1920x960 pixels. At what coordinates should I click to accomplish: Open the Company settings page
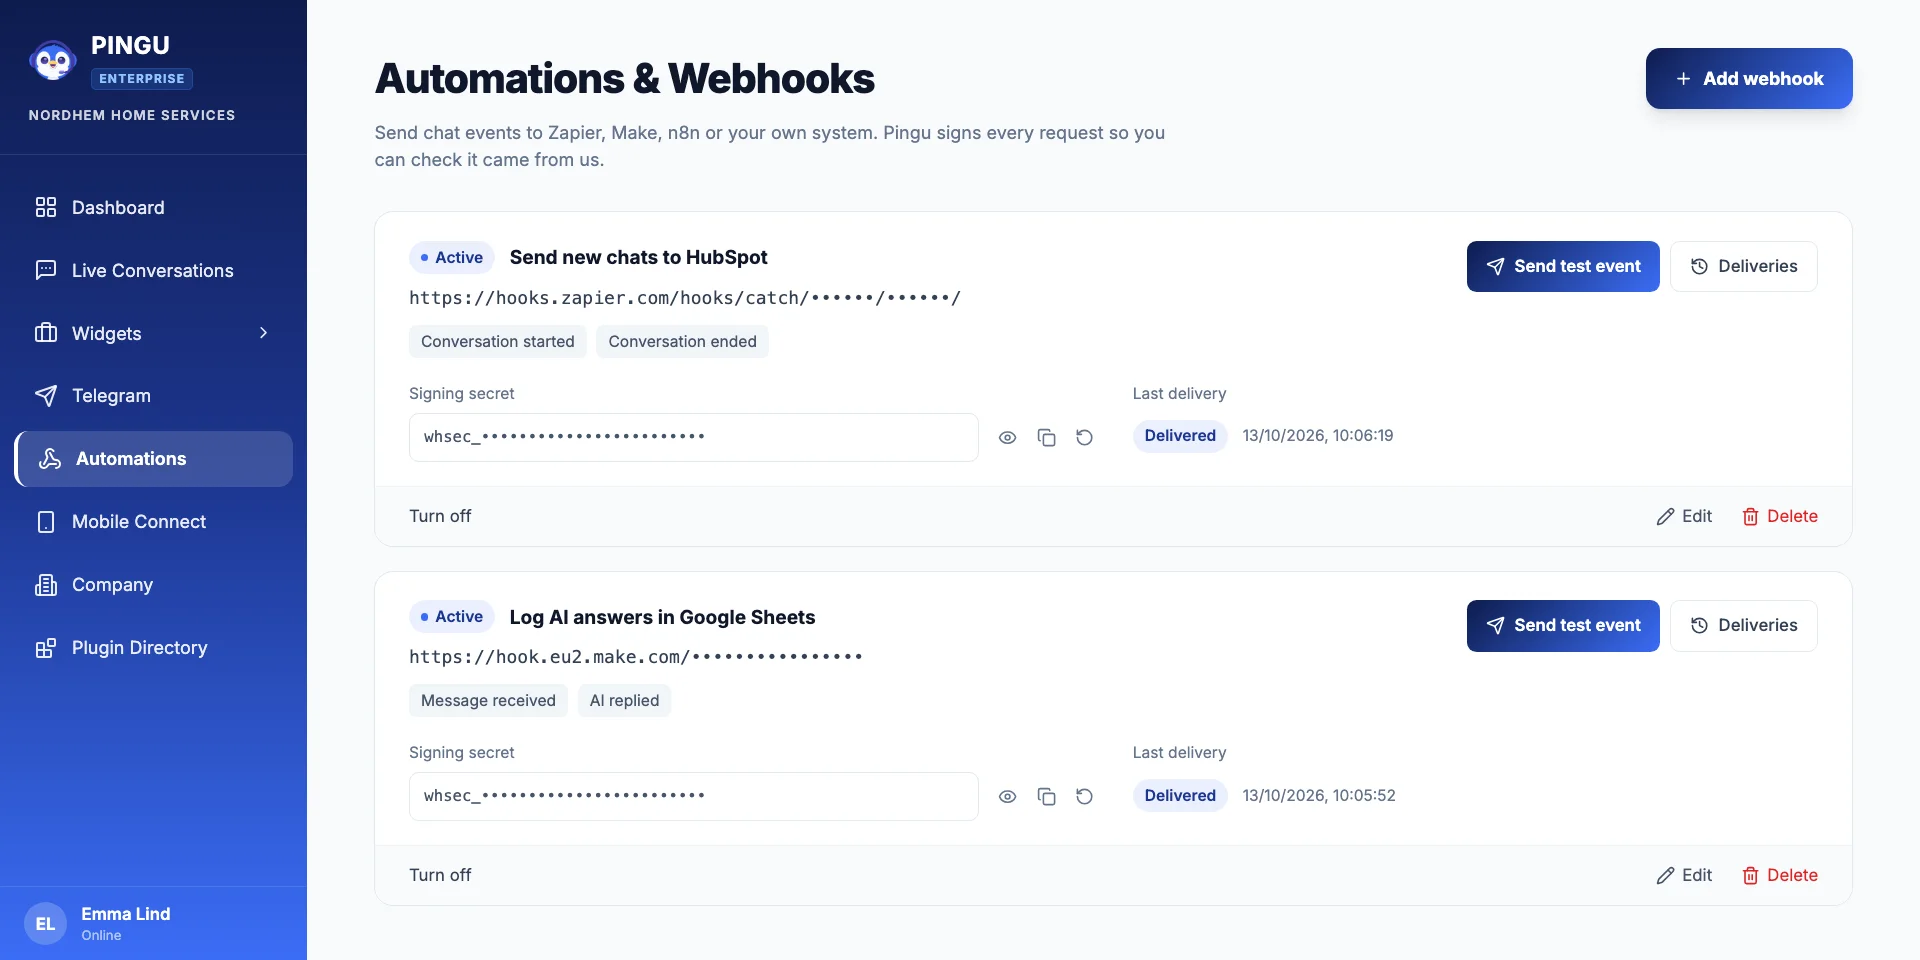pos(153,585)
